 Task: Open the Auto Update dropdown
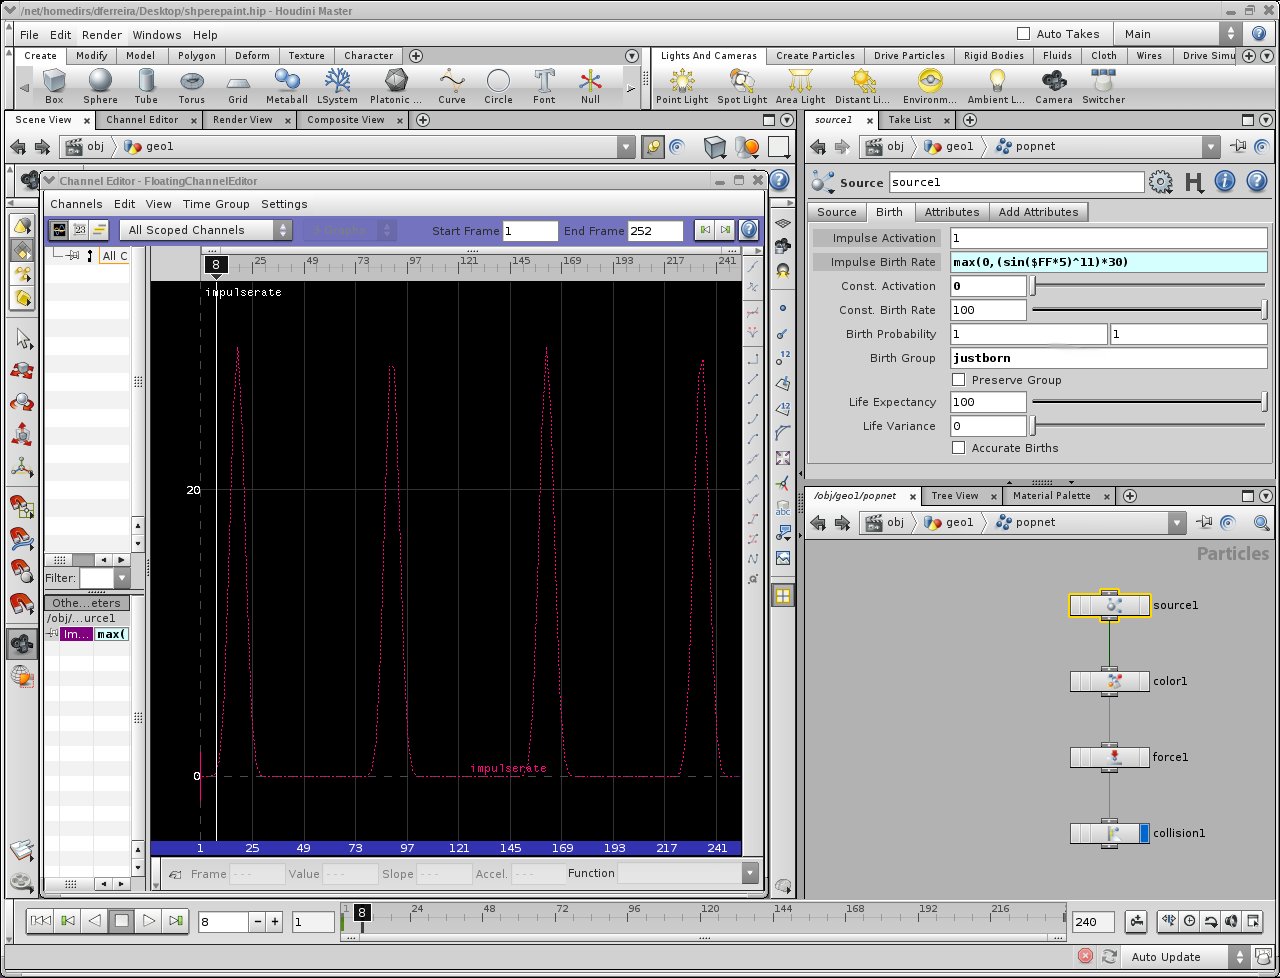pyautogui.click(x=1186, y=957)
